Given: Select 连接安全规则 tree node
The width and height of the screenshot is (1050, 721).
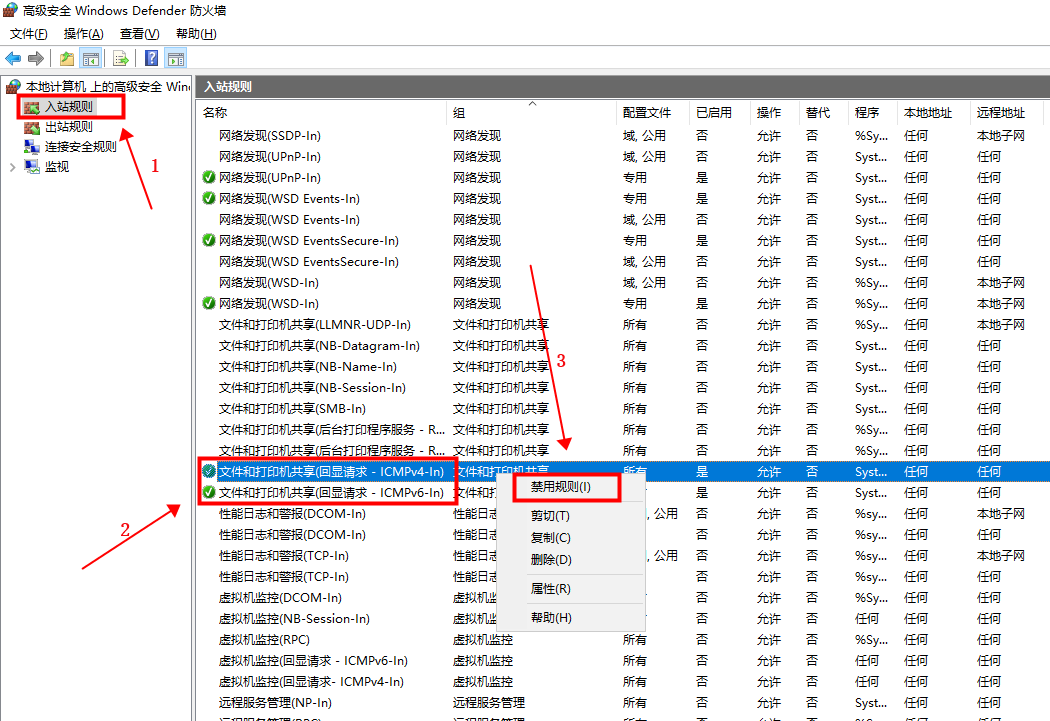Looking at the screenshot, I should coord(80,147).
